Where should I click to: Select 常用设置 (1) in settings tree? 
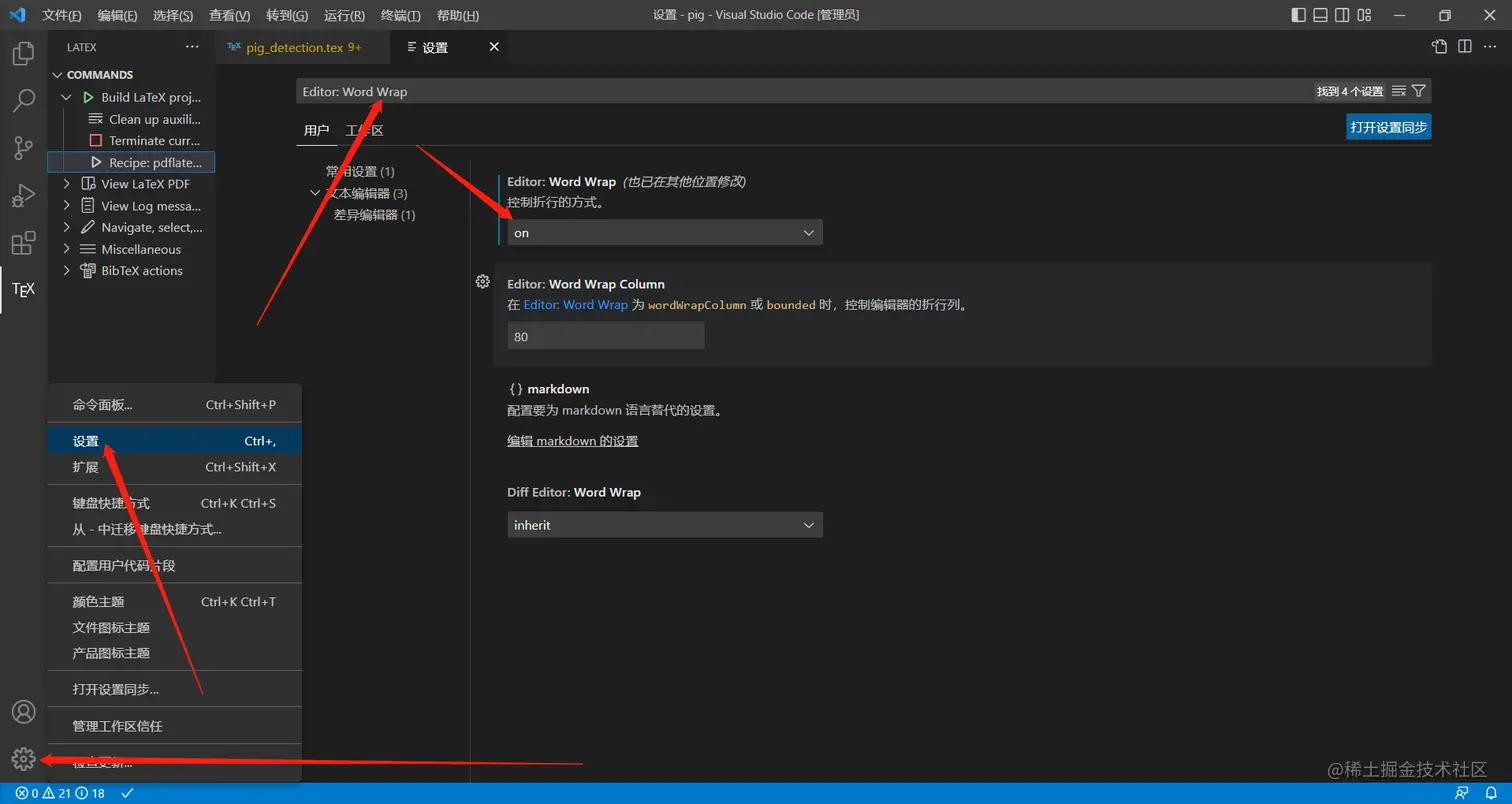pos(360,172)
